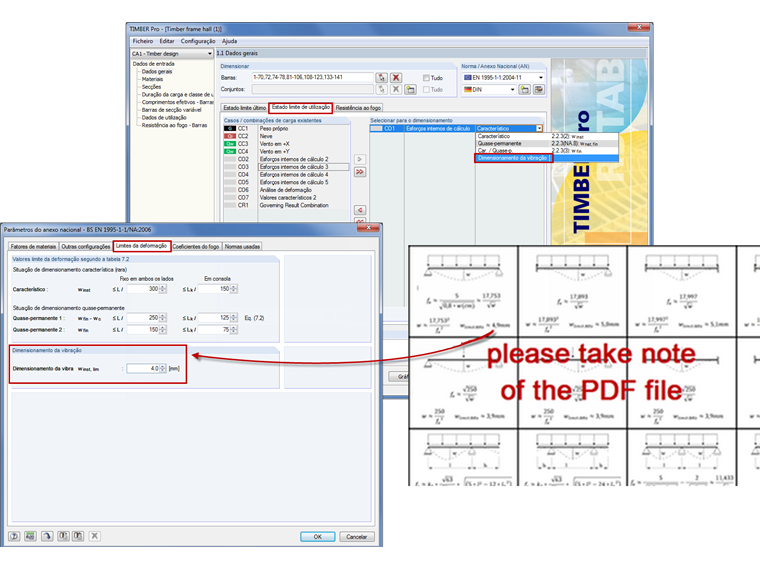Viewport: 760px width, 570px height.
Task: Click the new-set folder icon in Conjuntos row
Action: [x=411, y=90]
